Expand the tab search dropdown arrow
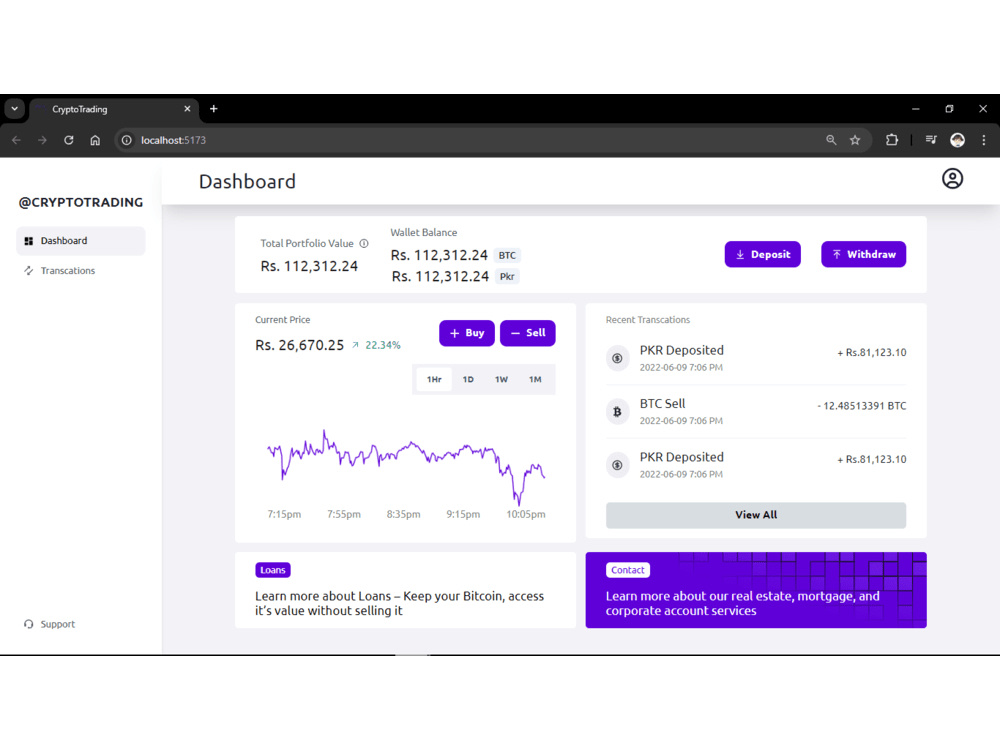The image size is (1000, 750). coord(15,109)
